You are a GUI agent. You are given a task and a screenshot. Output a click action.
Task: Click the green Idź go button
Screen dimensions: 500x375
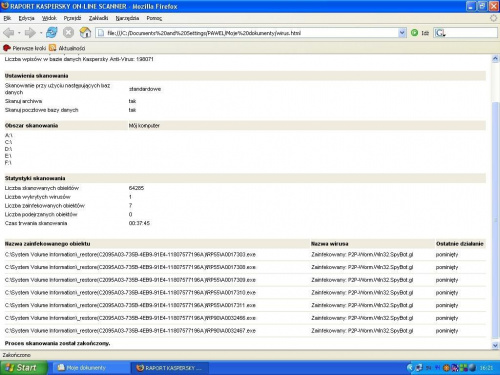[x=420, y=33]
